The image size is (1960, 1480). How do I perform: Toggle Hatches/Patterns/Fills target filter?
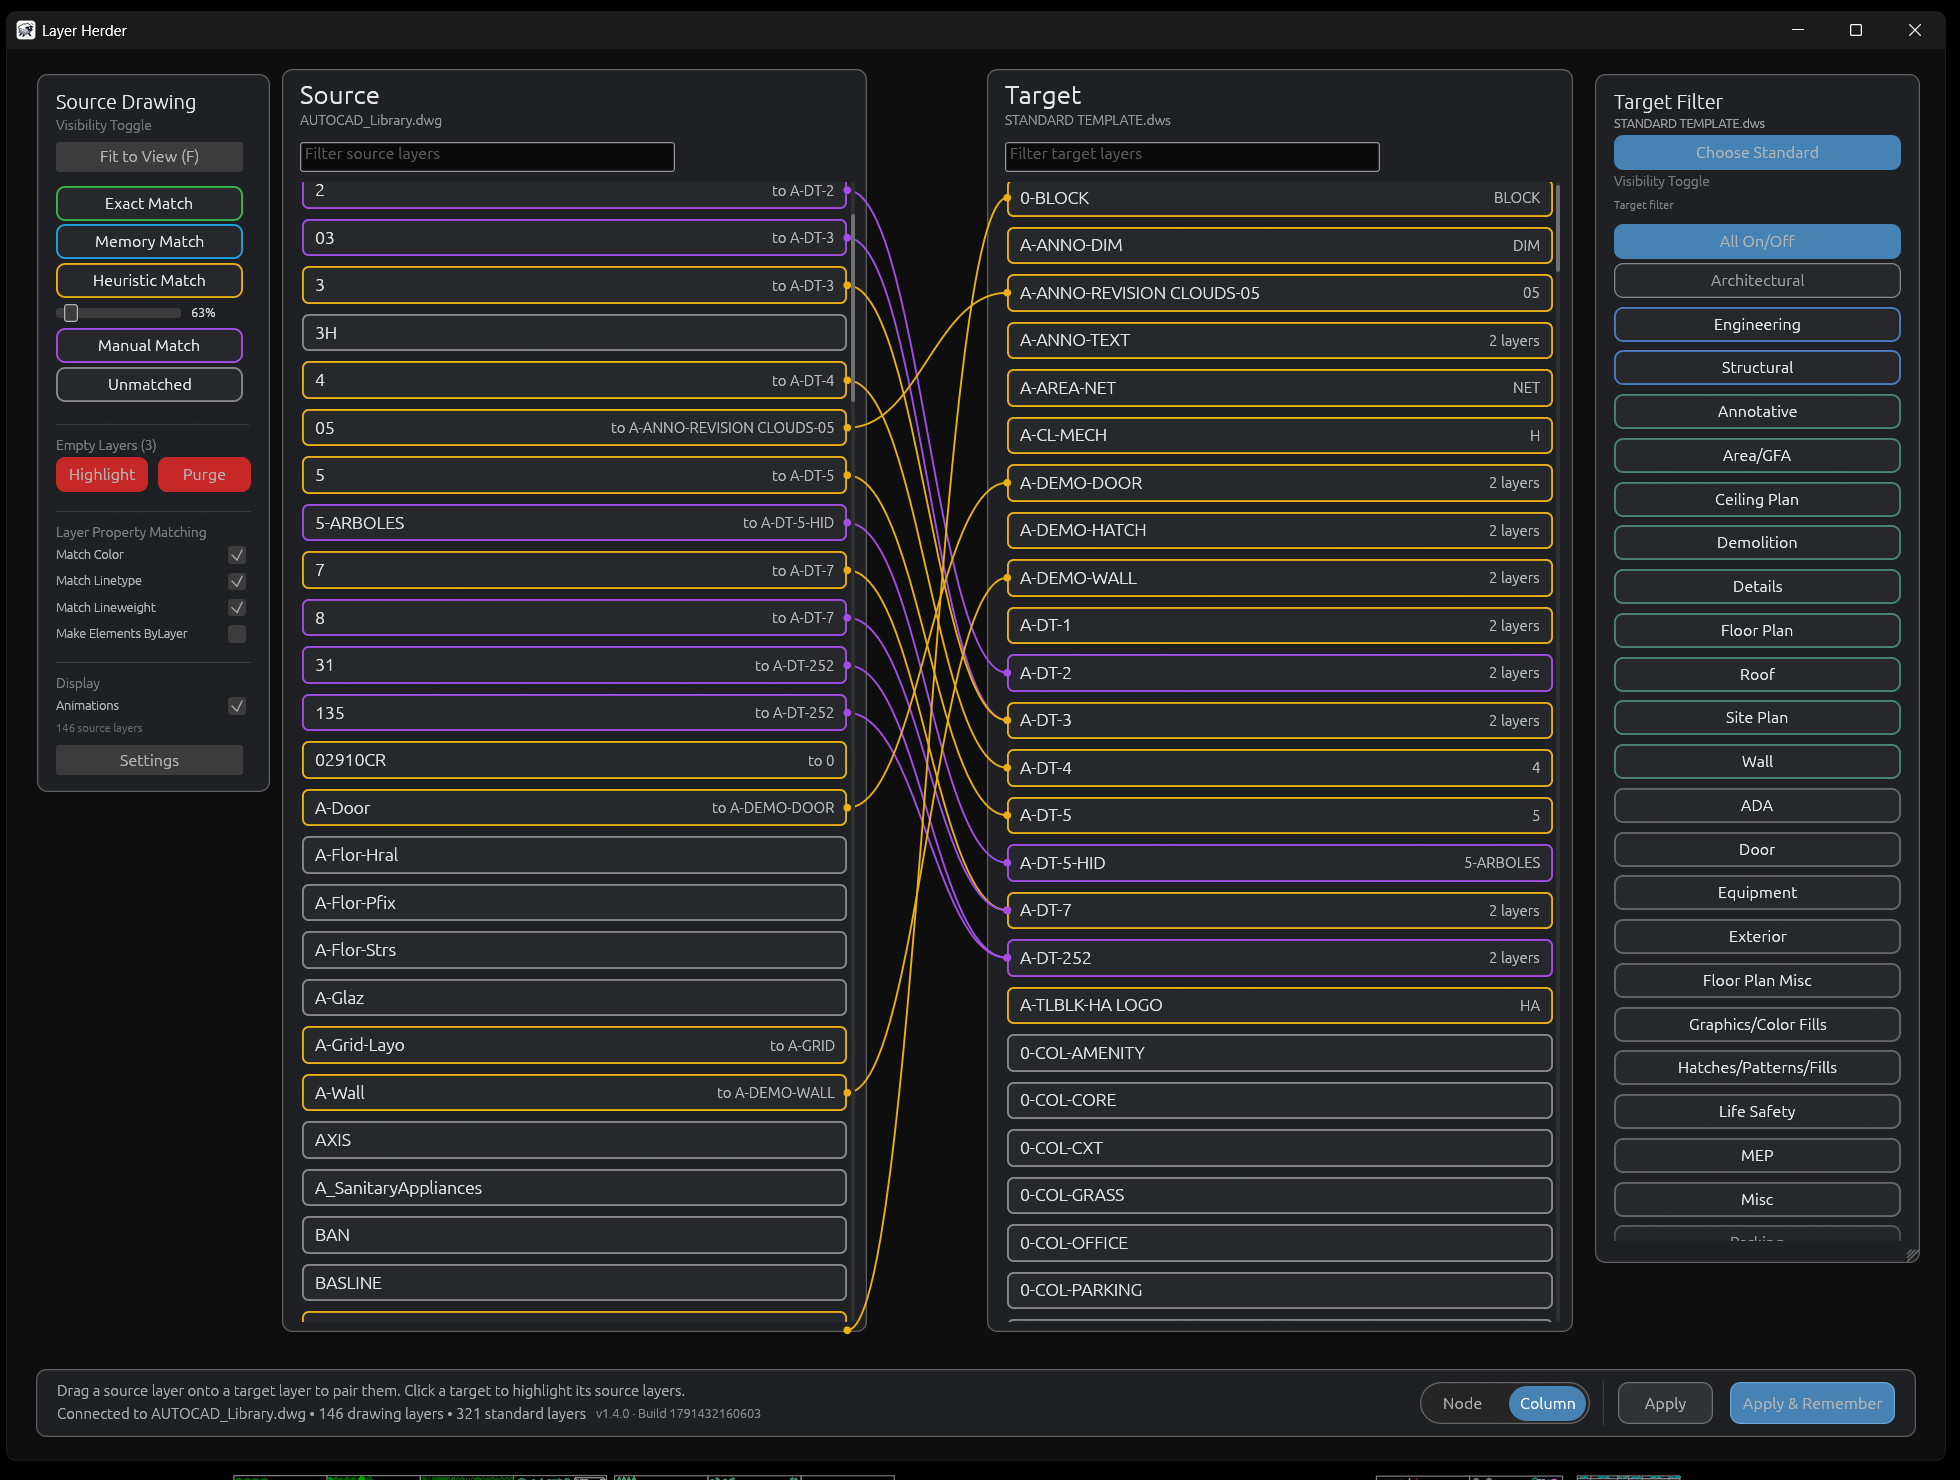click(x=1757, y=1067)
